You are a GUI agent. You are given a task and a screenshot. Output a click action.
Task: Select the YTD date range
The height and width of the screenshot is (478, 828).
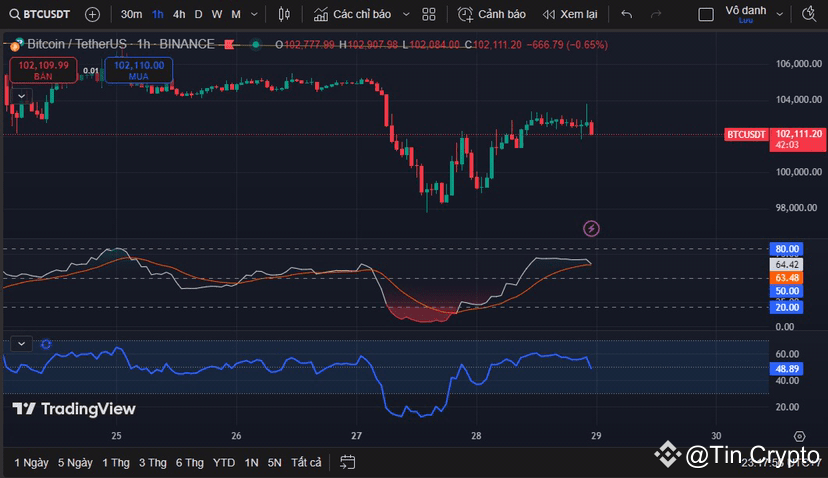point(224,463)
